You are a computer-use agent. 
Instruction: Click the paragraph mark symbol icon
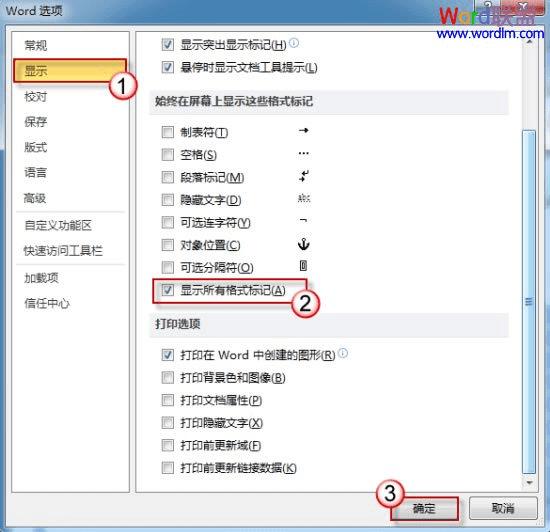point(304,176)
